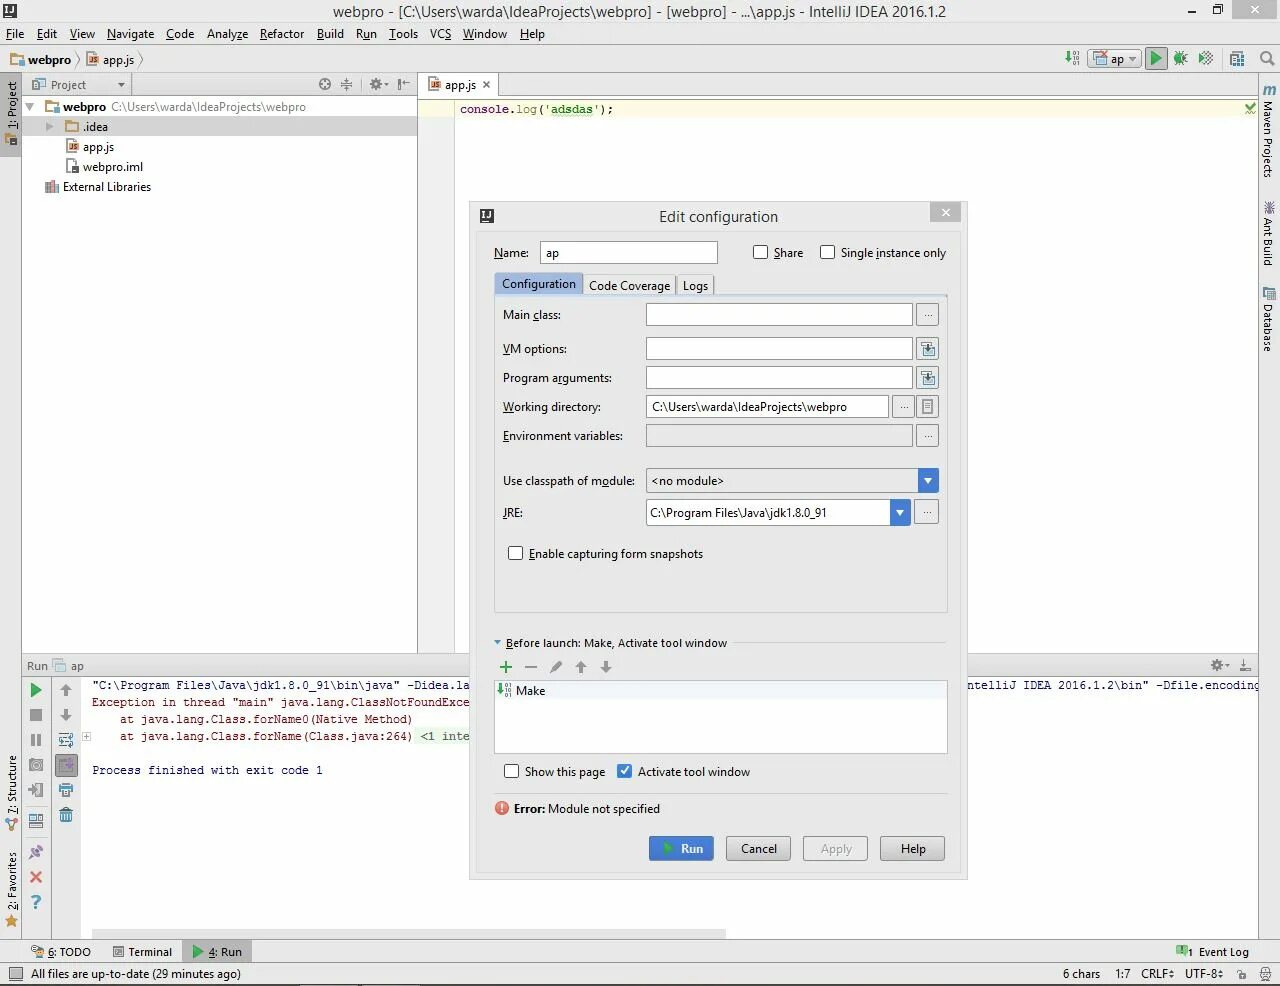The width and height of the screenshot is (1280, 986).
Task: Toggle the Share checkbox
Action: 760,253
